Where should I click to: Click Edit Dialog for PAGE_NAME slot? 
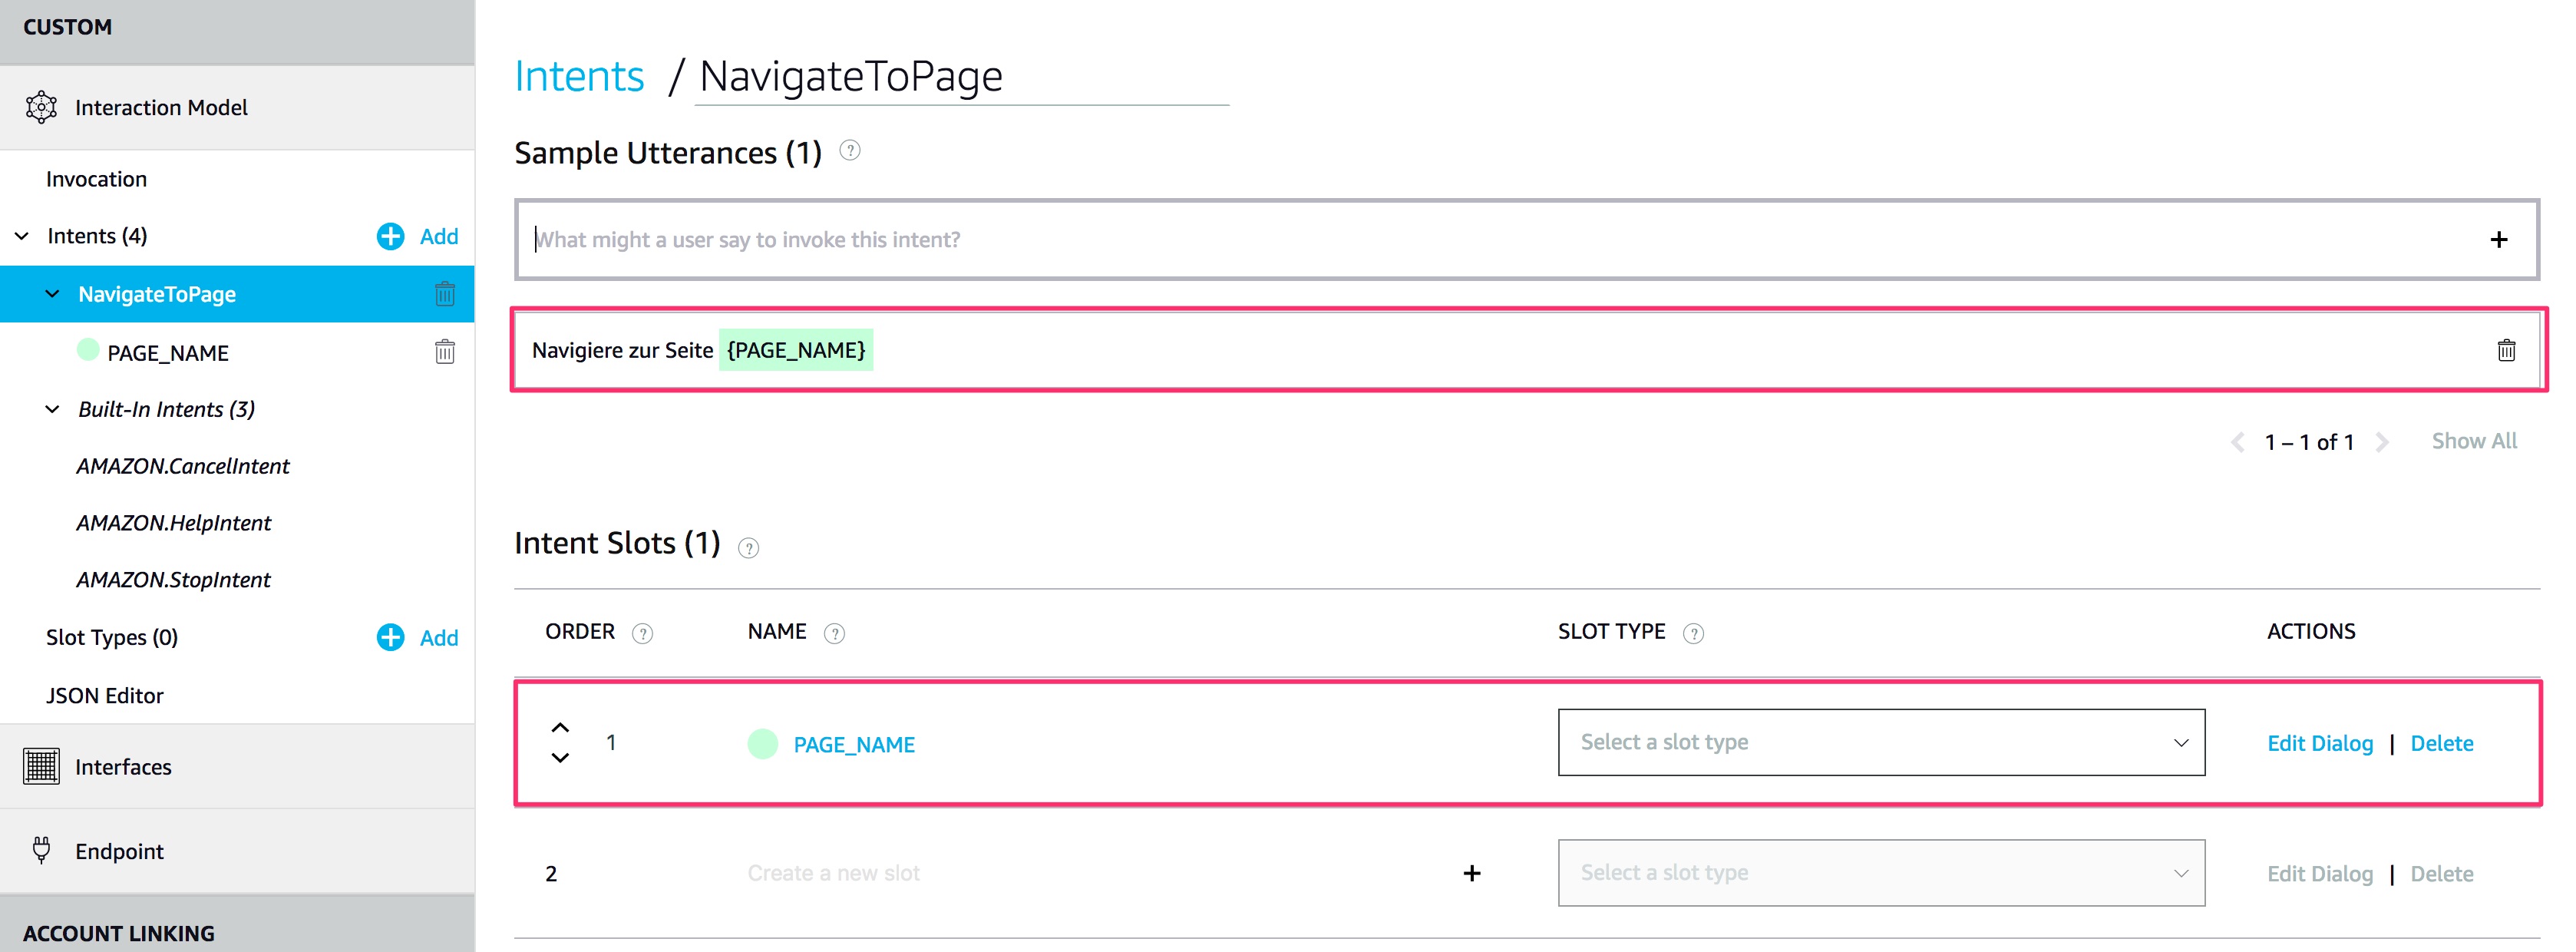[x=2319, y=743]
